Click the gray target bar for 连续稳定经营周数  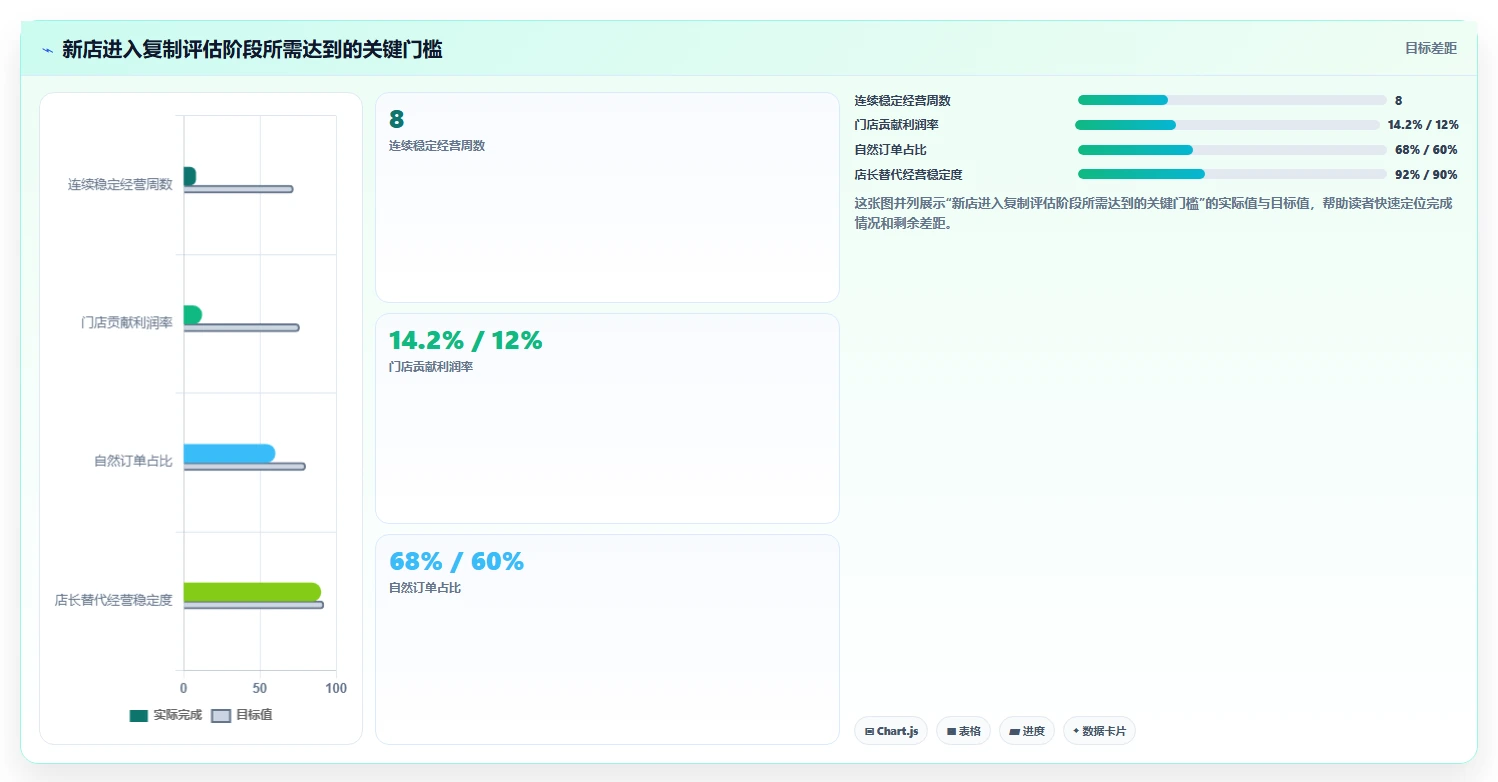click(x=238, y=189)
